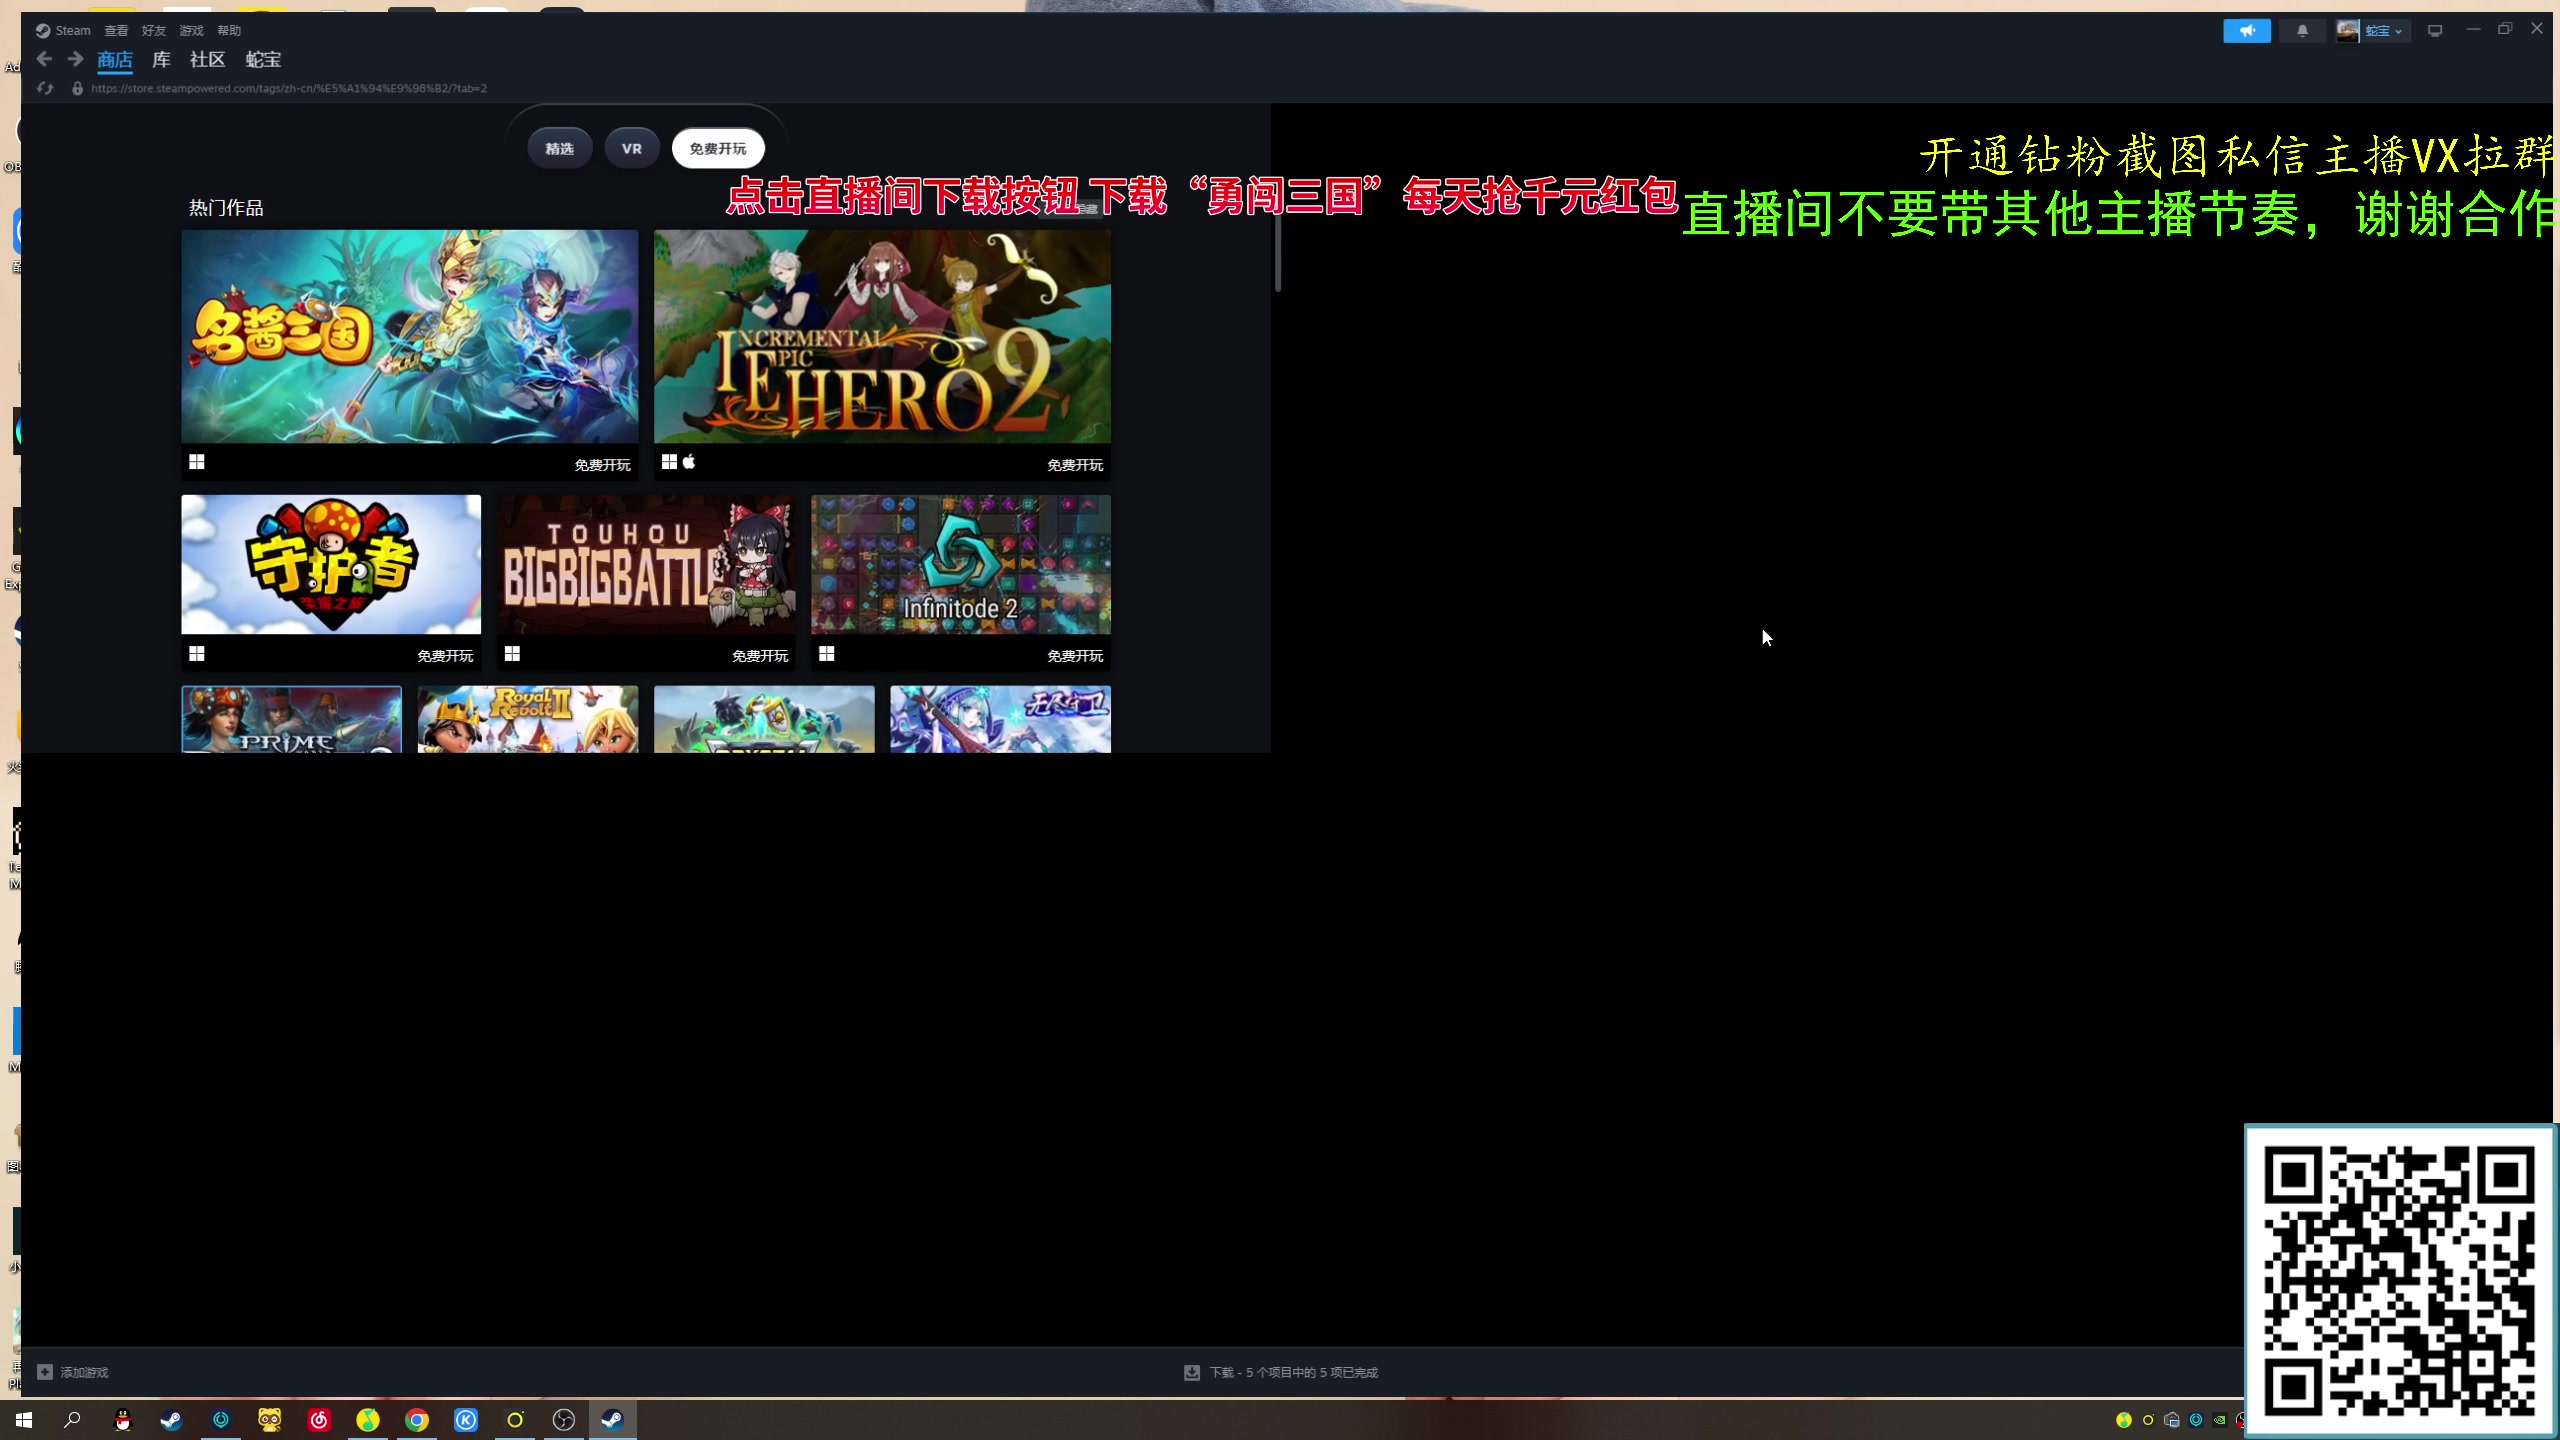Open the Steam menu

(x=64, y=31)
